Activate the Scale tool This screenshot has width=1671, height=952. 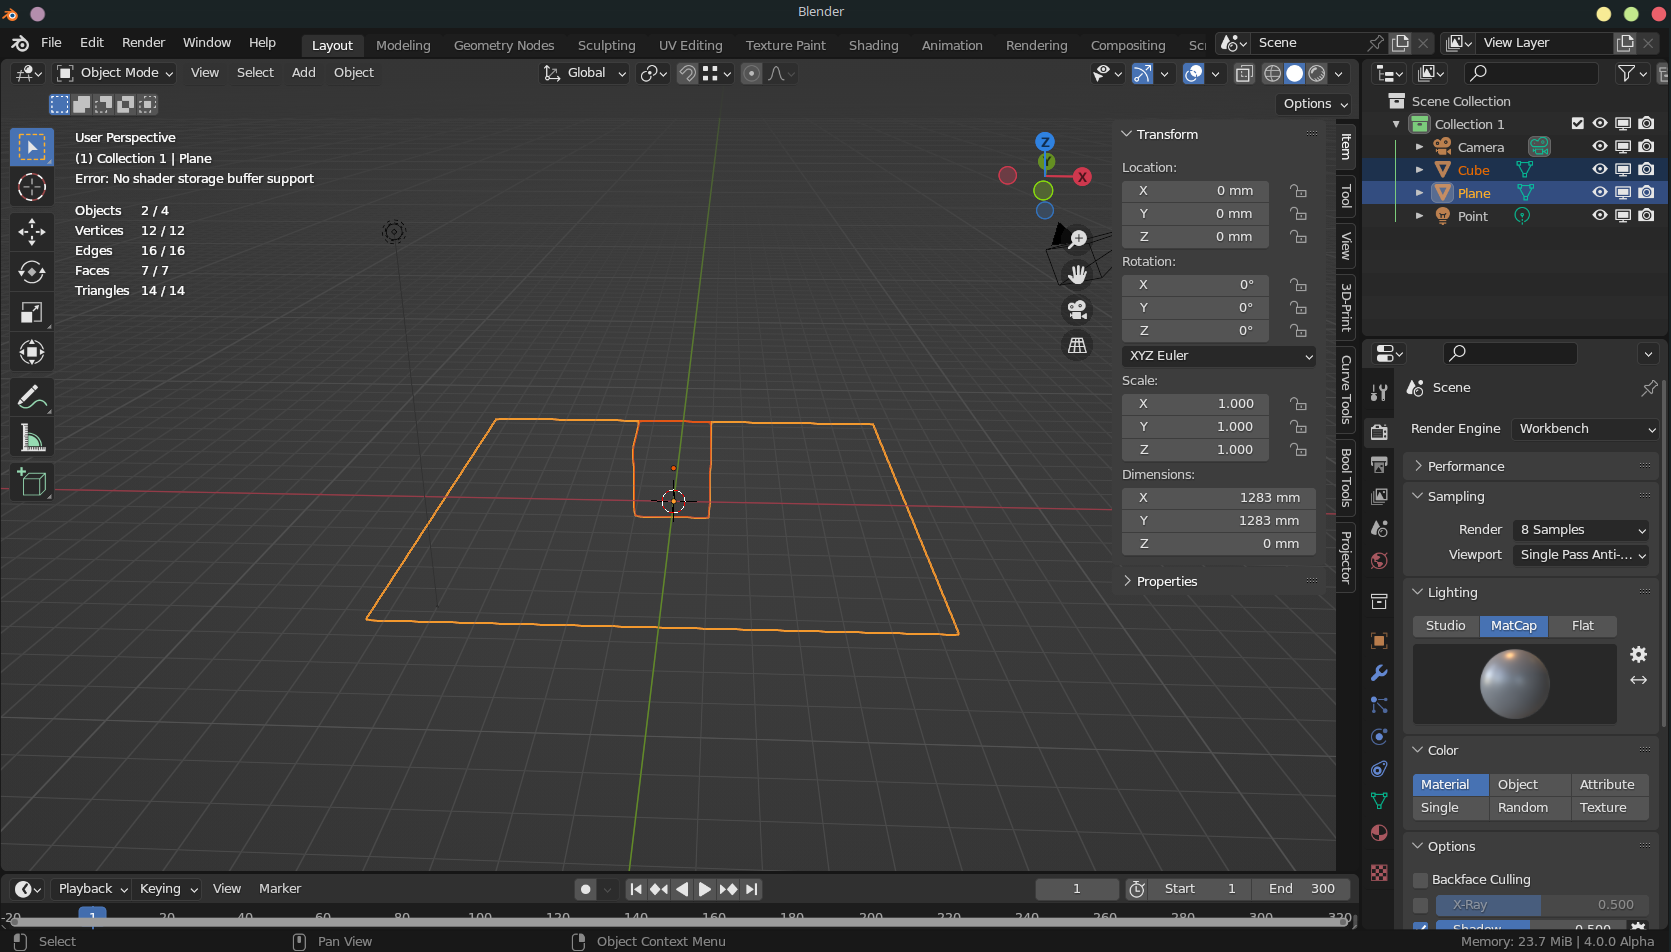[32, 312]
